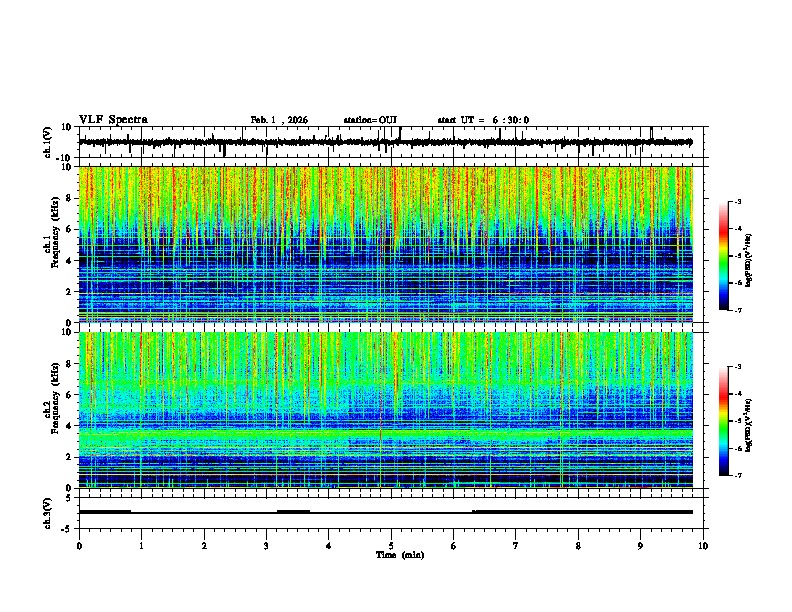The height and width of the screenshot is (612, 792).
Task: Click the "-3" label on ch.1 color scale
Action: coord(737,201)
